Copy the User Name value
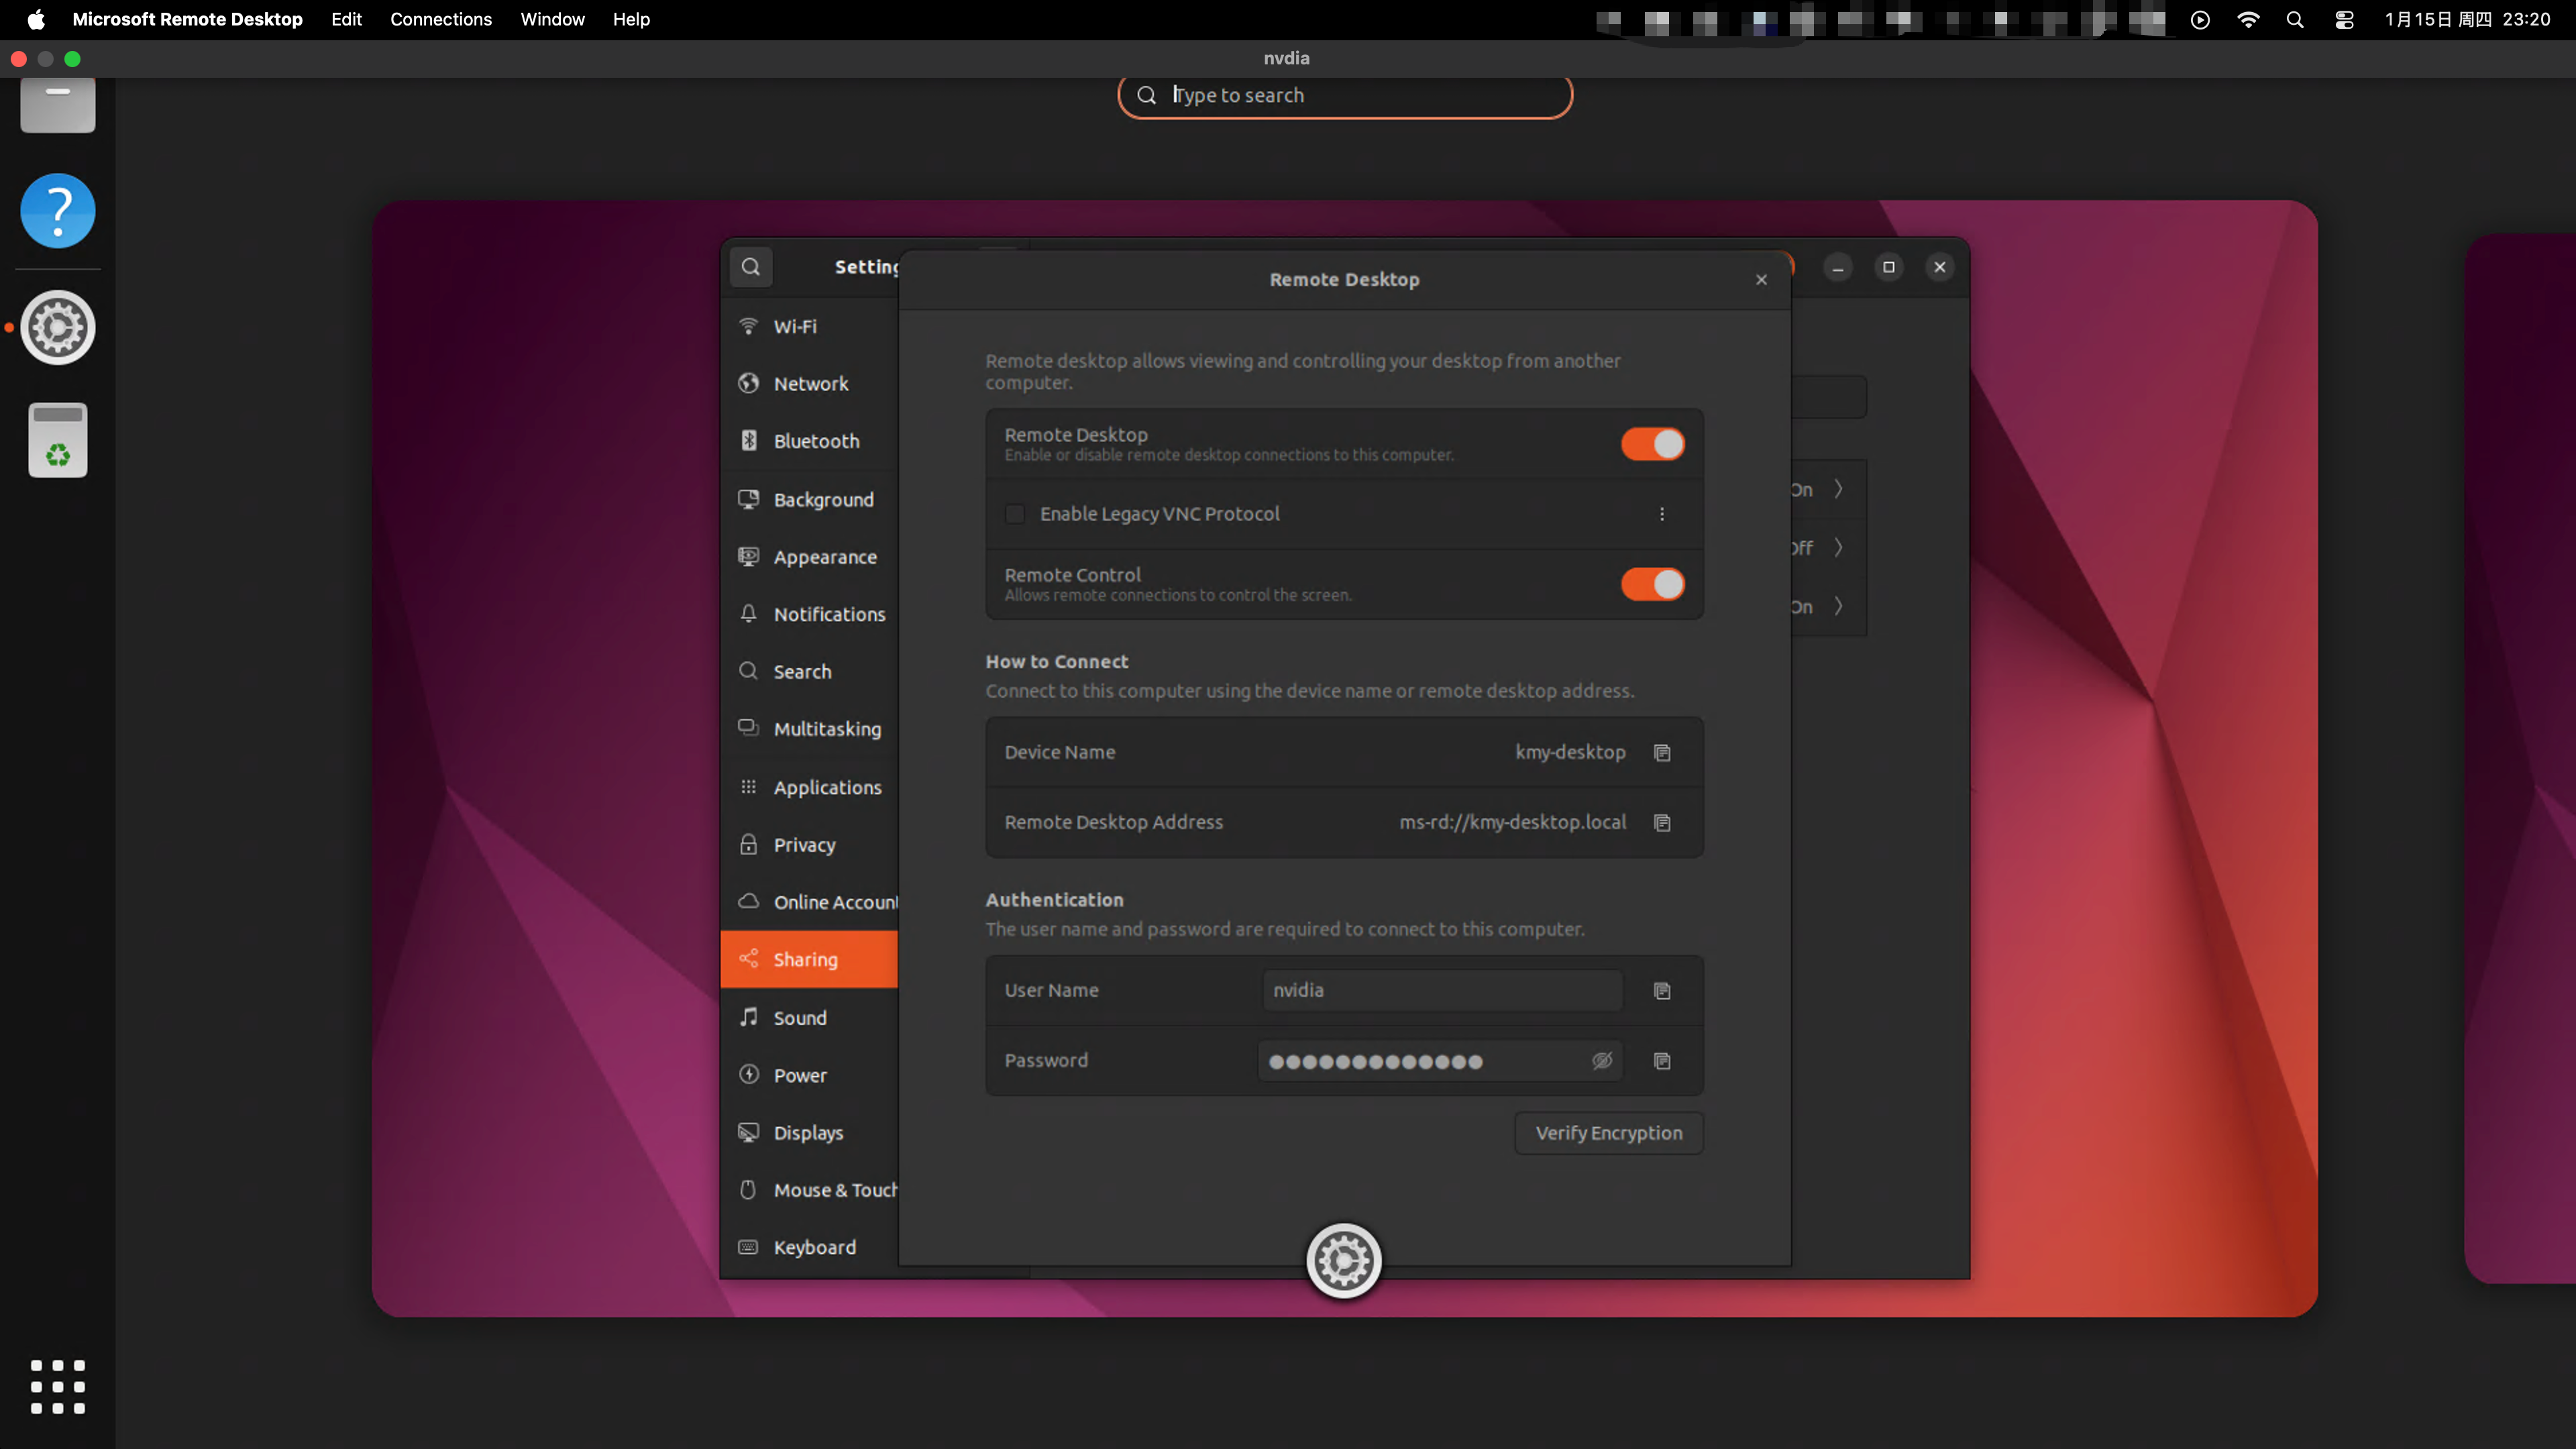Image resolution: width=2576 pixels, height=1449 pixels. click(x=1662, y=990)
